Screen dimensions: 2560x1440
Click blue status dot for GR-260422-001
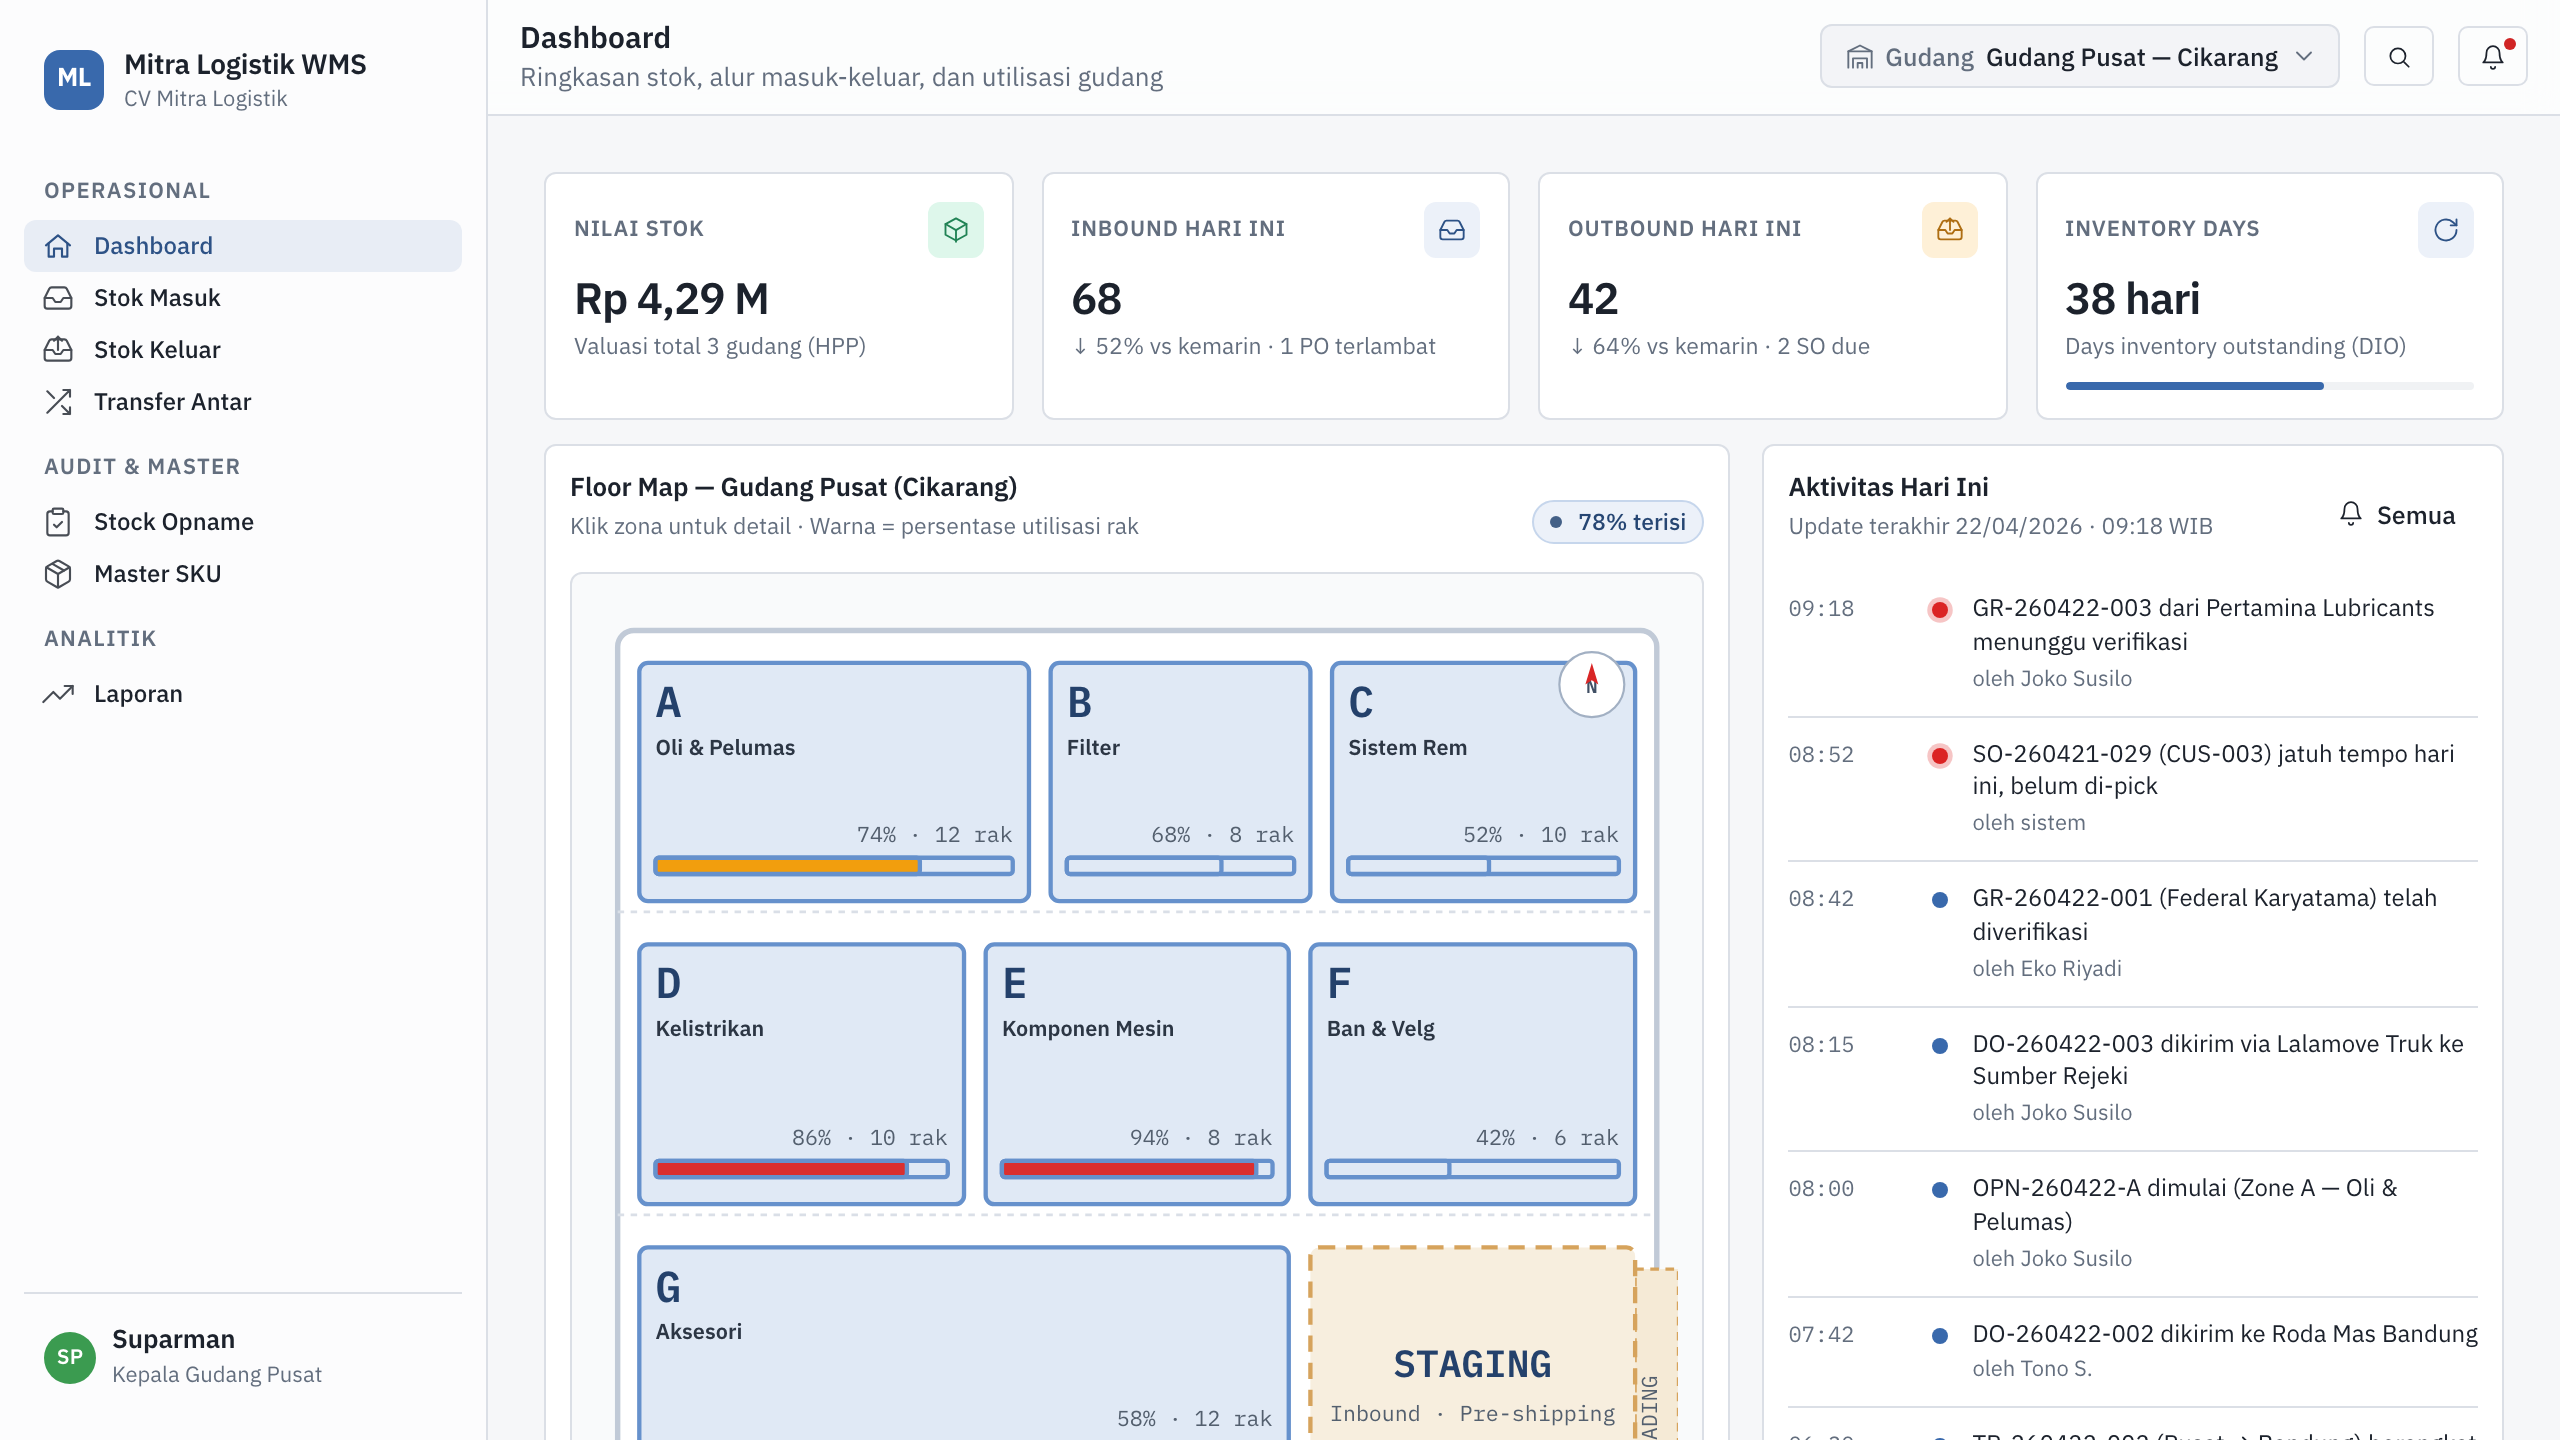point(1939,900)
